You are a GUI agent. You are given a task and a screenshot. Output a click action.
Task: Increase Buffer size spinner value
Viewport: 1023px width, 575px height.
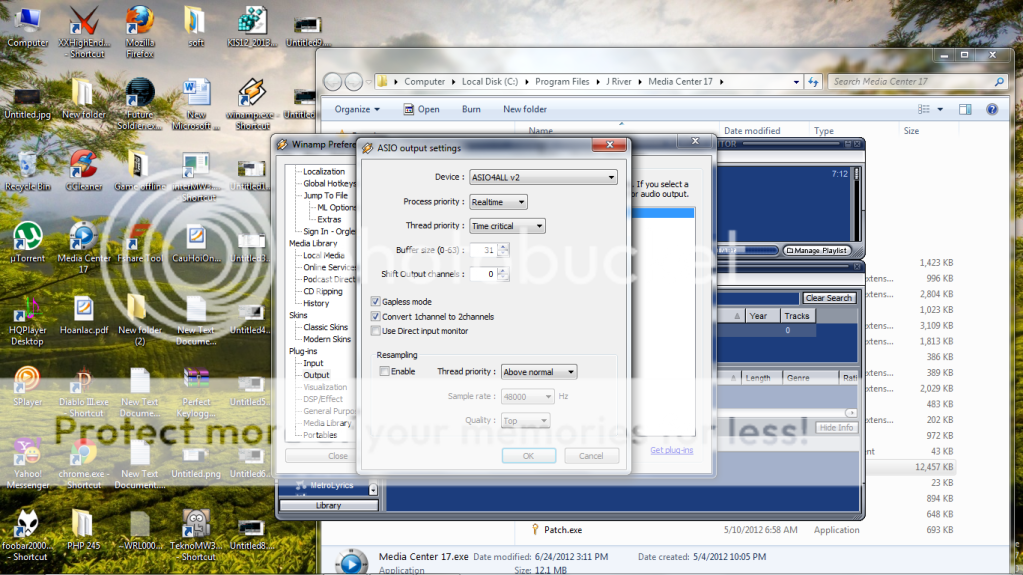point(503,247)
